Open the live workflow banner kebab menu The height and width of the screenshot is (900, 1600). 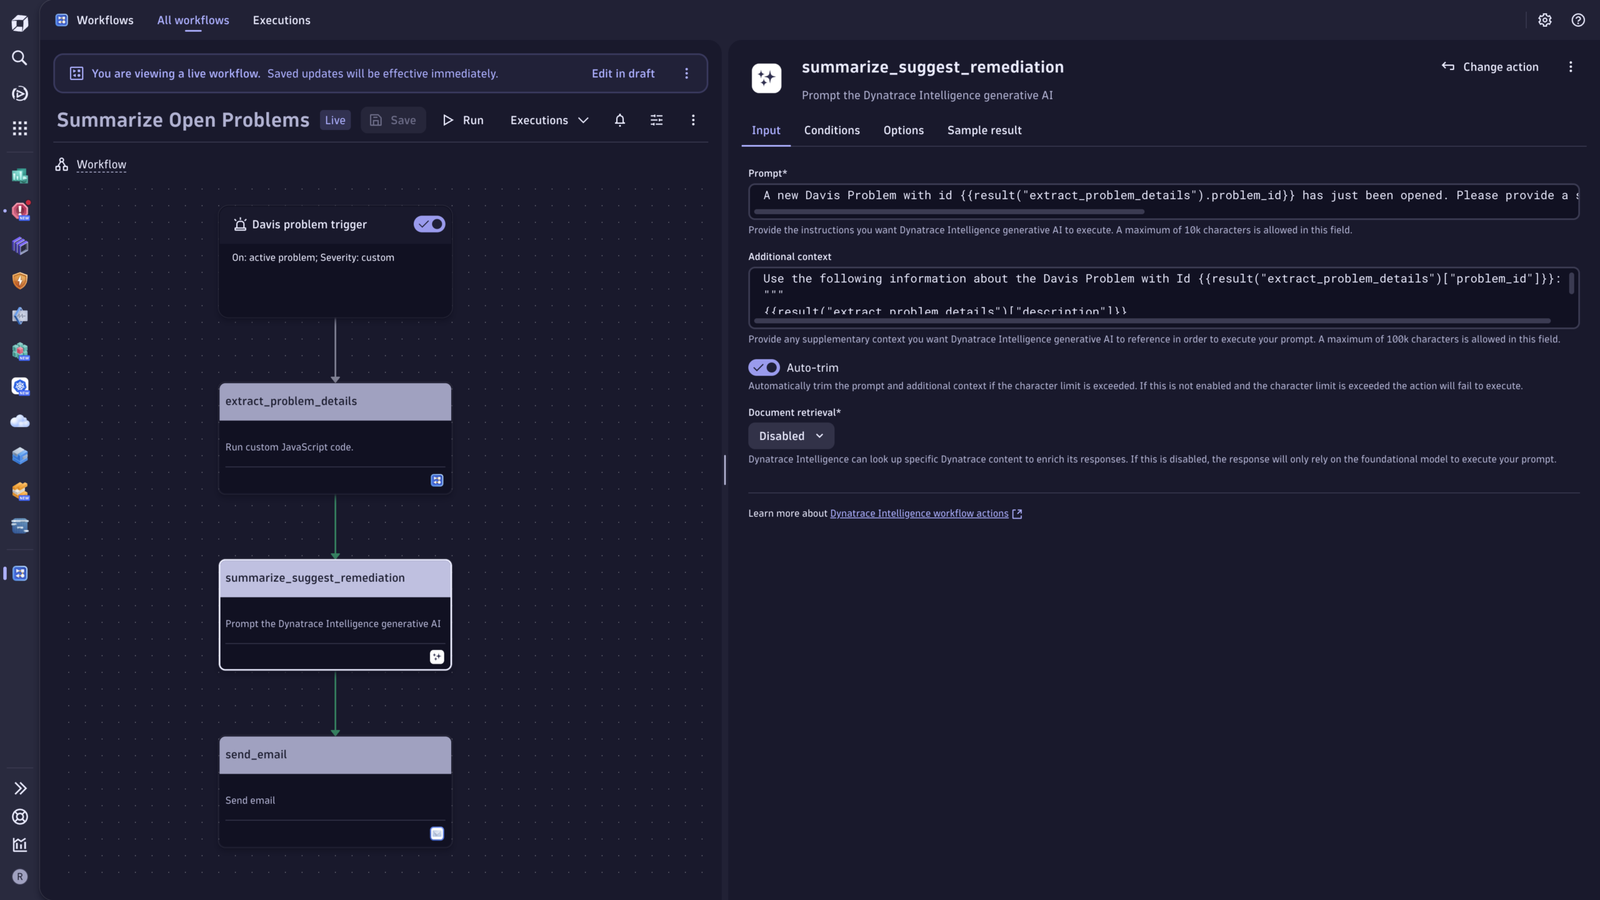(x=686, y=73)
